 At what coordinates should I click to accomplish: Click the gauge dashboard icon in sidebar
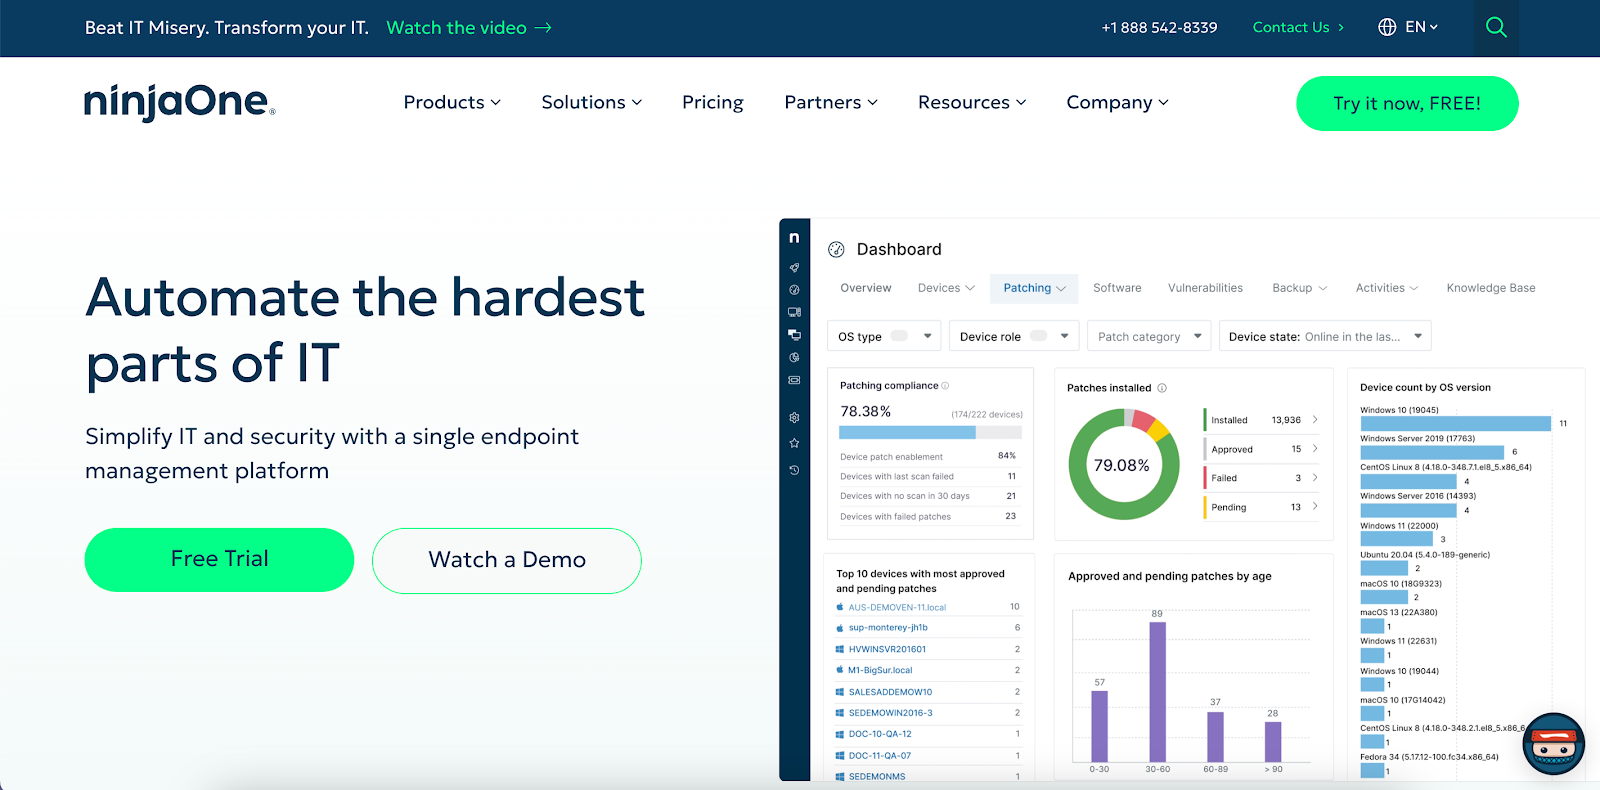(x=794, y=290)
